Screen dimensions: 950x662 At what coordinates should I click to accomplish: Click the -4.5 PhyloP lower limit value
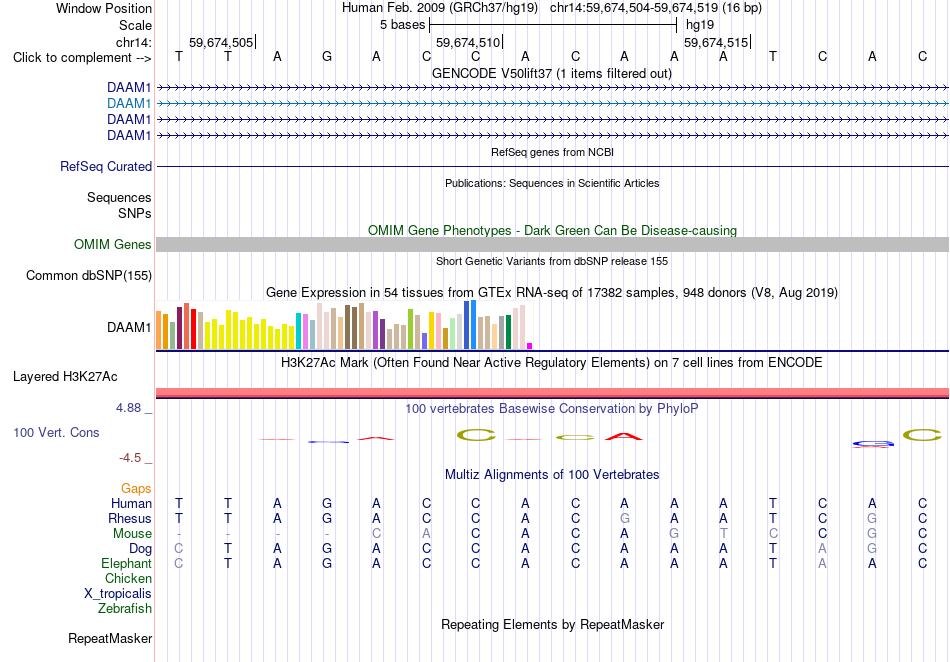point(130,458)
